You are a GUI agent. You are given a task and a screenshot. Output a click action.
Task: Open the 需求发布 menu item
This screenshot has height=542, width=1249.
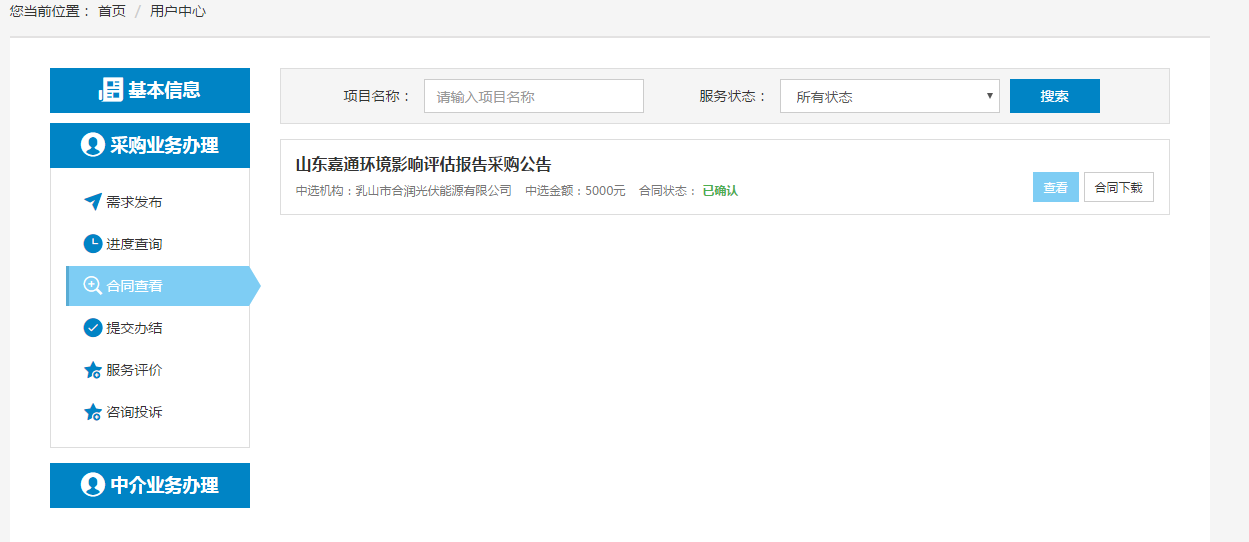coord(134,202)
